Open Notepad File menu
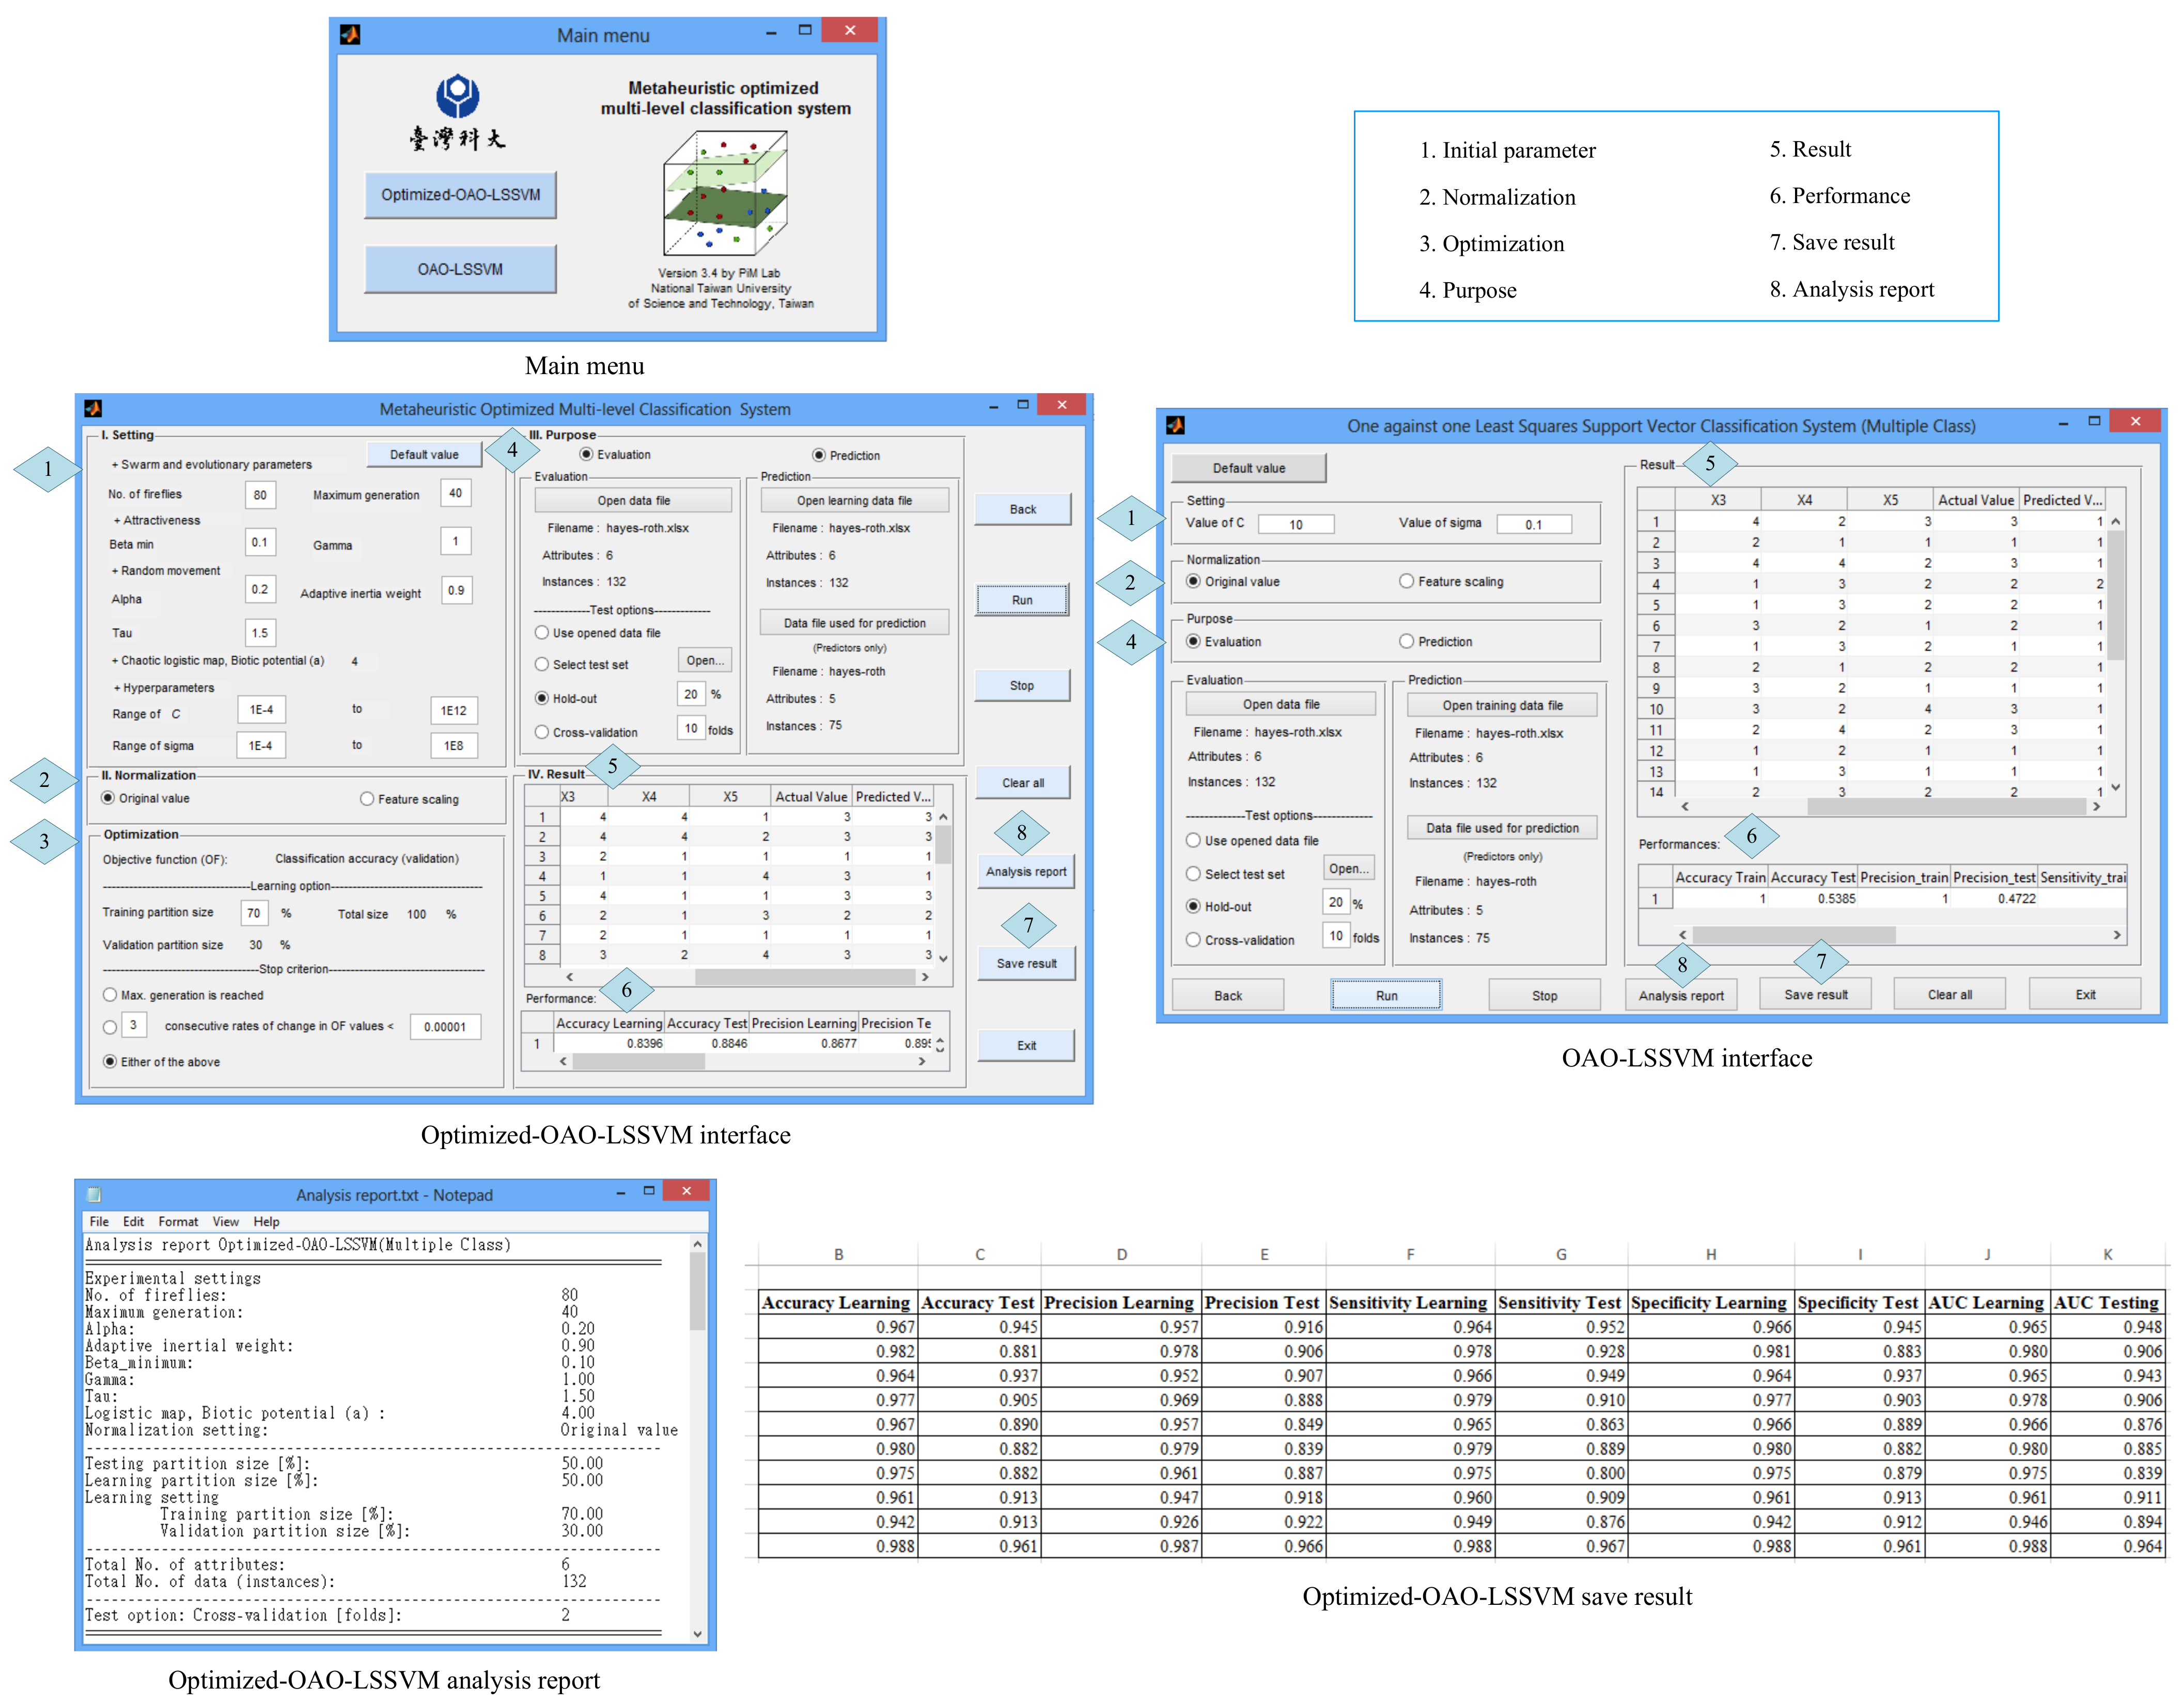The height and width of the screenshot is (1703, 2184). click(99, 1221)
